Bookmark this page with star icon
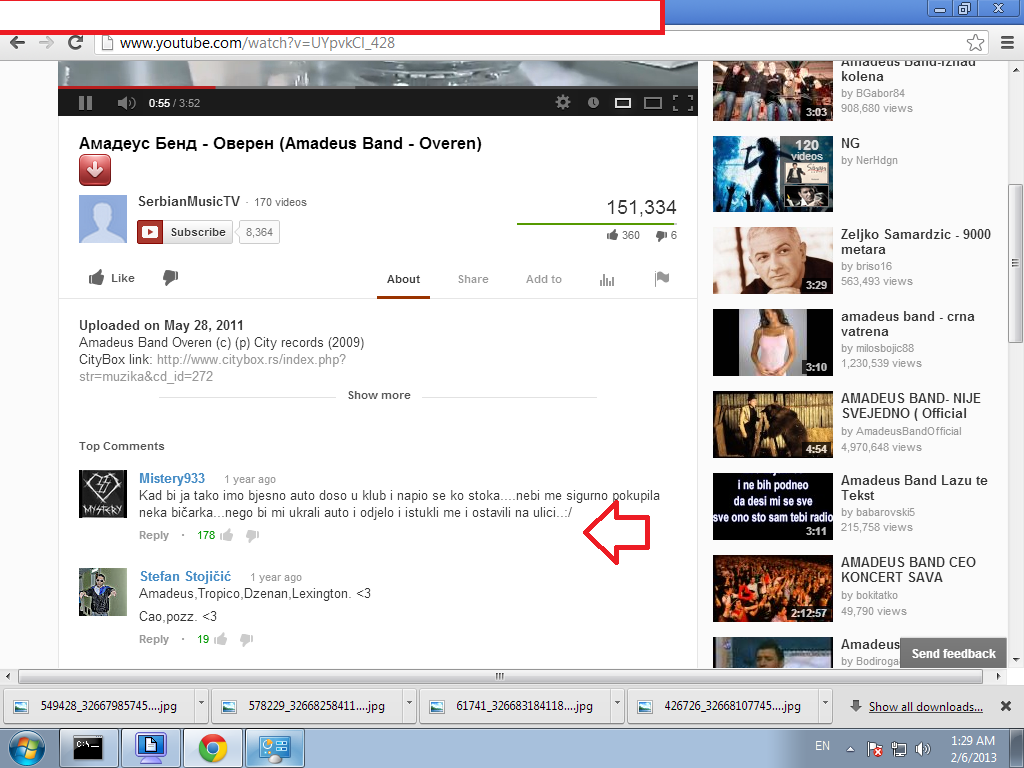Screen dimensions: 1024x768 pyautogui.click(x=976, y=42)
